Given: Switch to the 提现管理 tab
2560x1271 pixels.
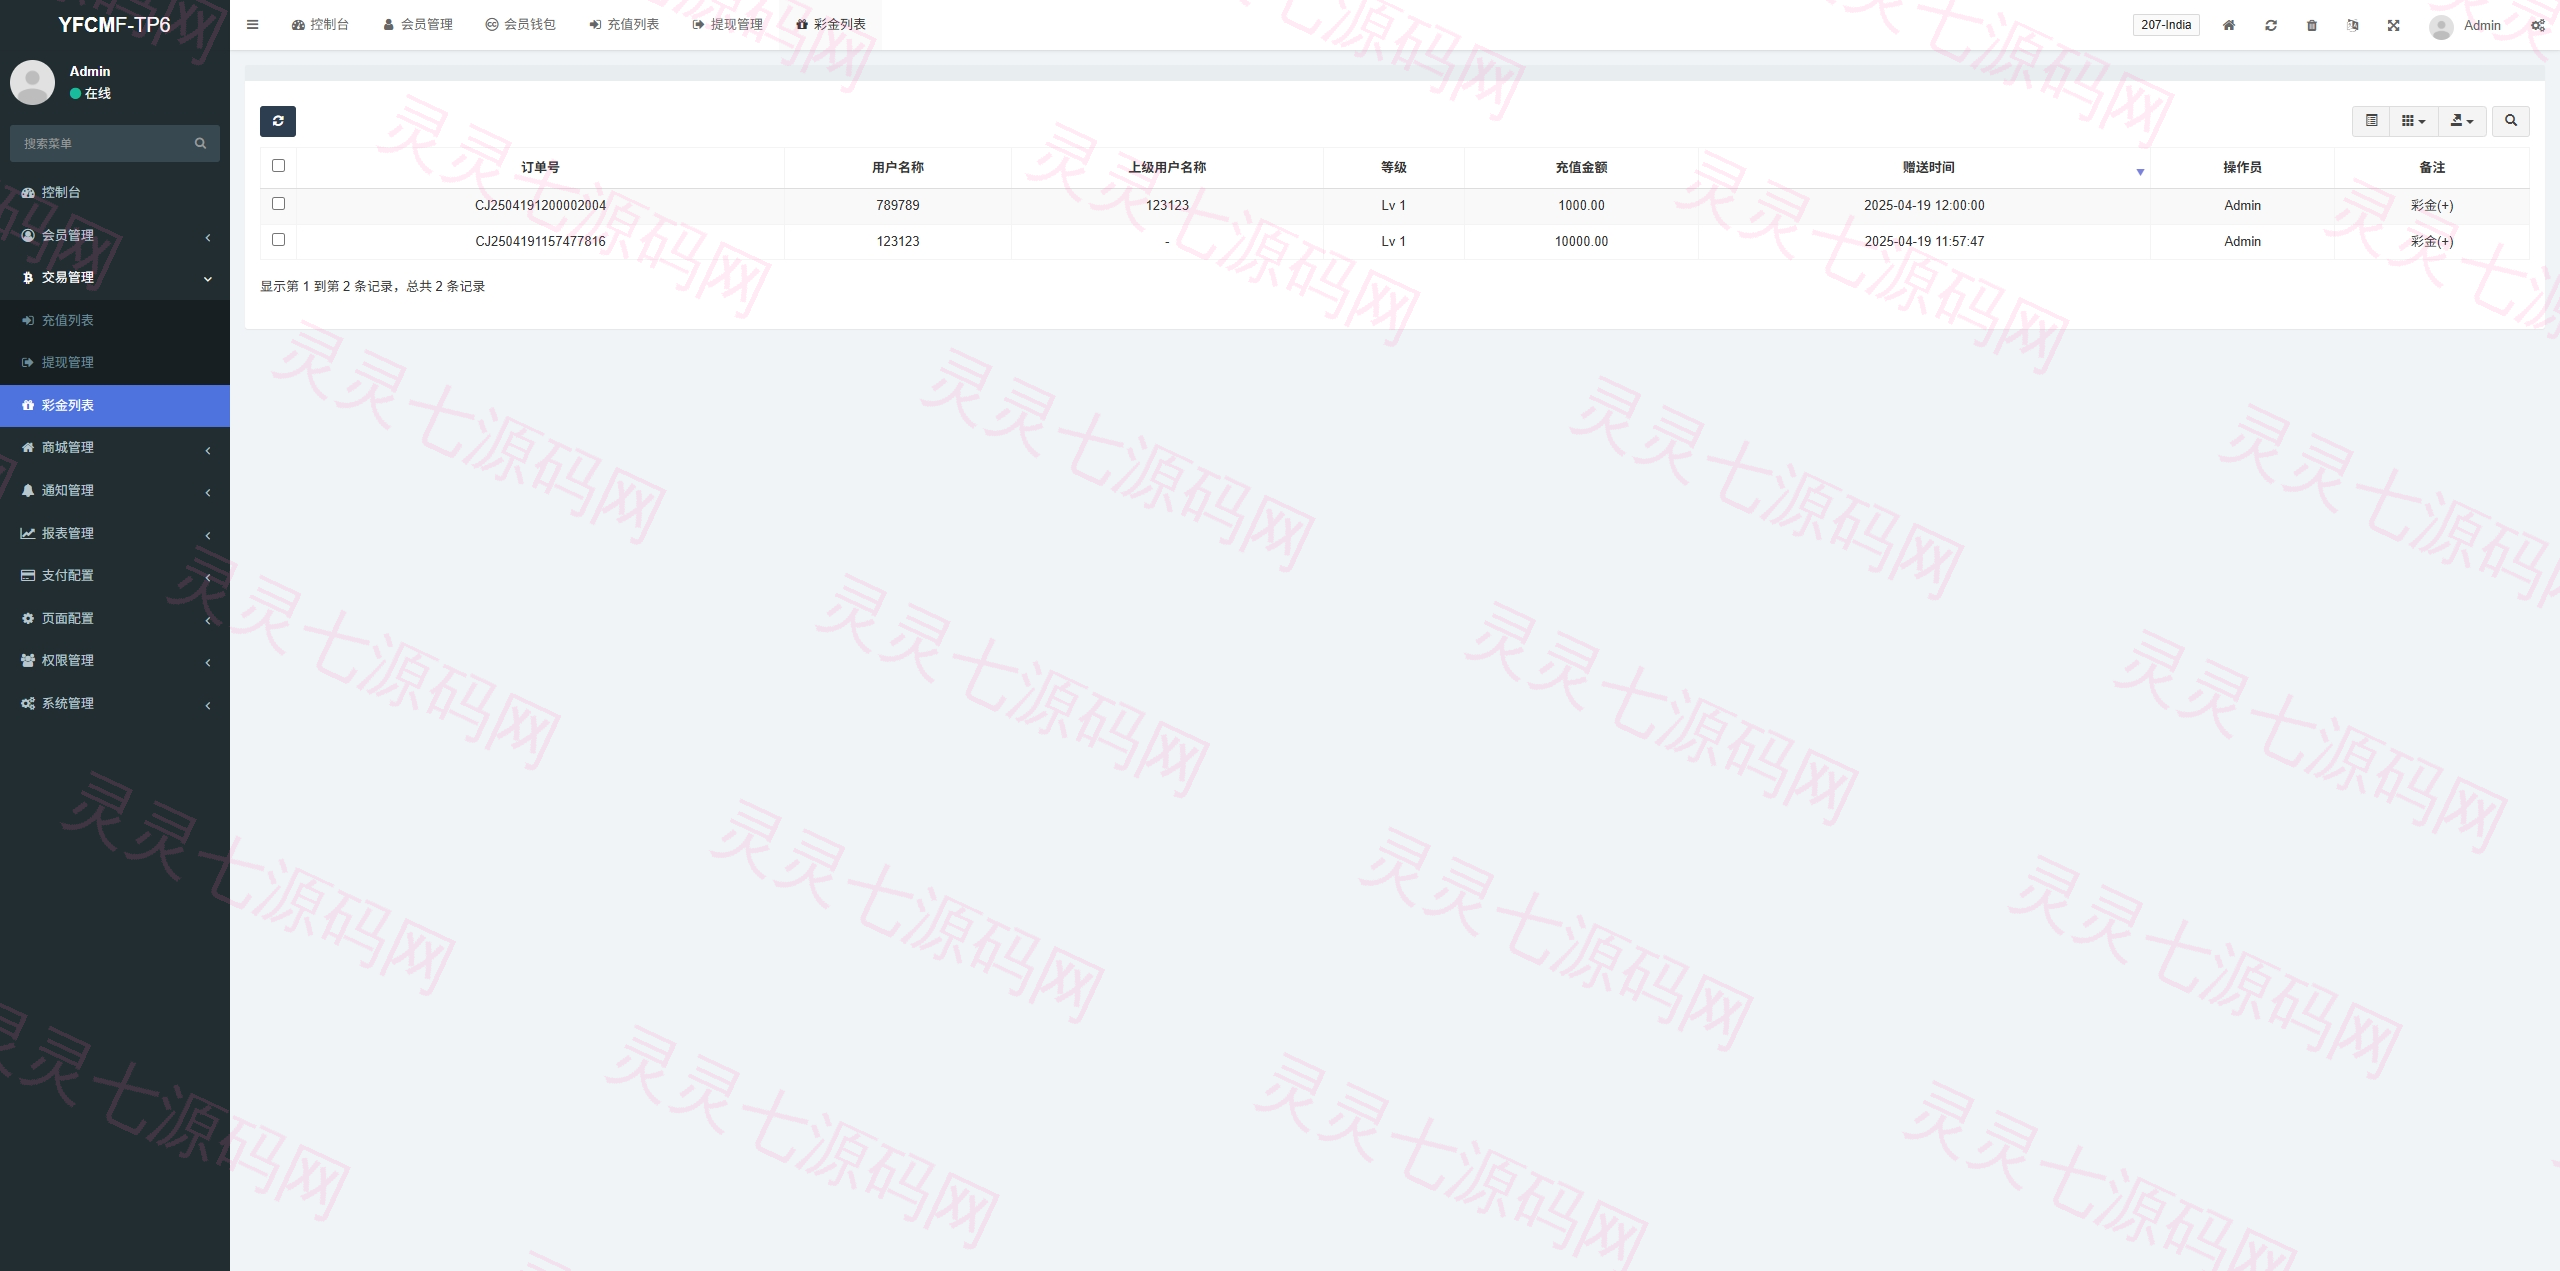Looking at the screenshot, I should click(727, 25).
